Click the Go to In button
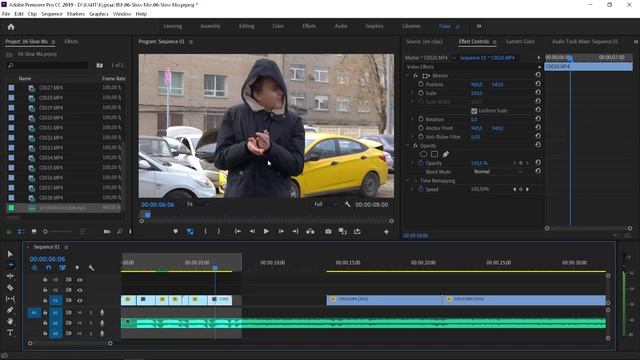Image resolution: width=640 pixels, height=360 pixels. [x=238, y=231]
